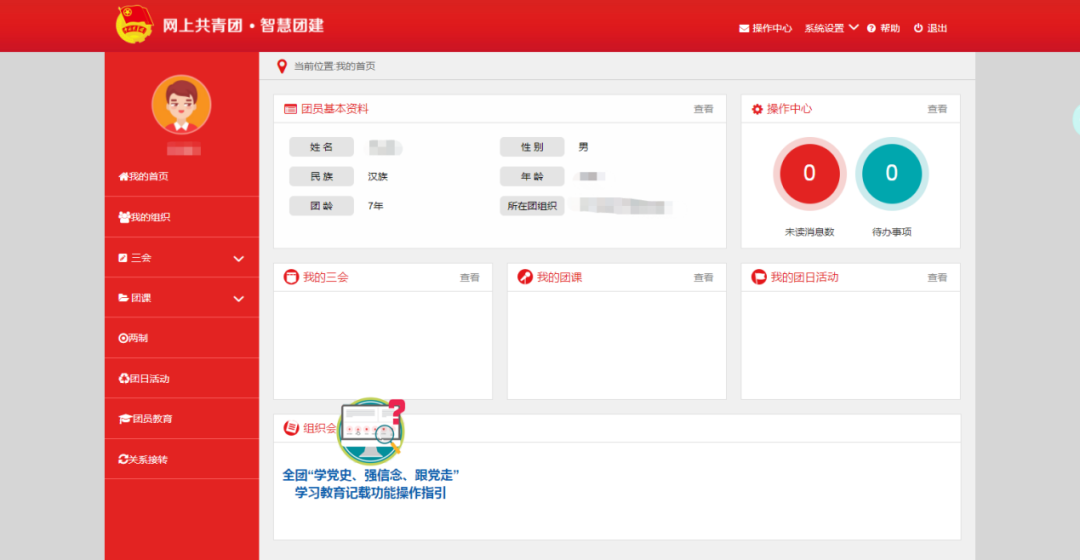Open the 学党史 operation guide popup image

coord(371,450)
